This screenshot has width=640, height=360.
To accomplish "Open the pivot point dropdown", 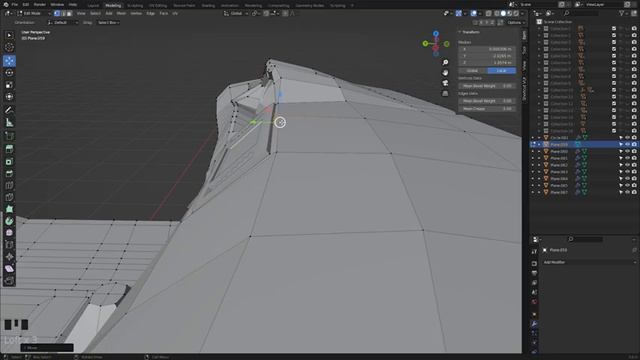I will [255, 13].
